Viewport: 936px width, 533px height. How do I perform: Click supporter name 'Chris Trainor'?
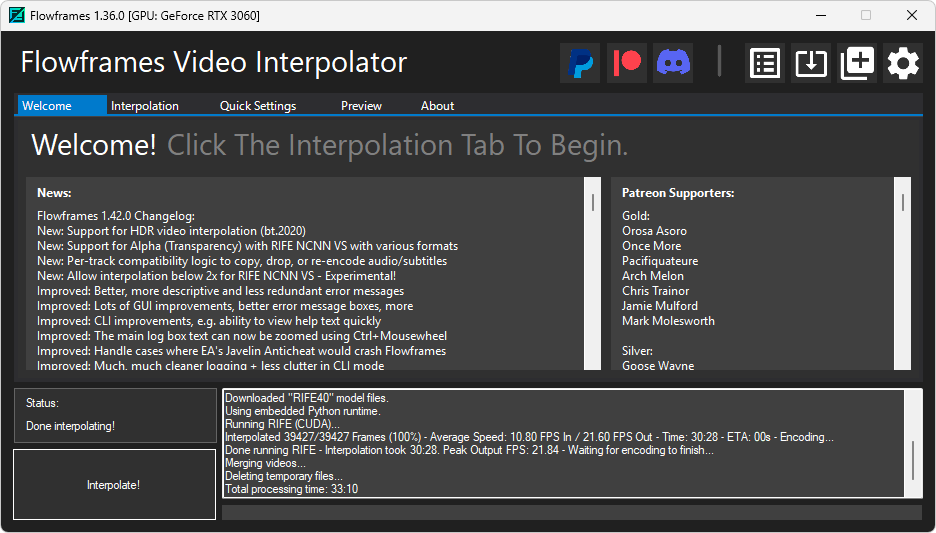[655, 291]
